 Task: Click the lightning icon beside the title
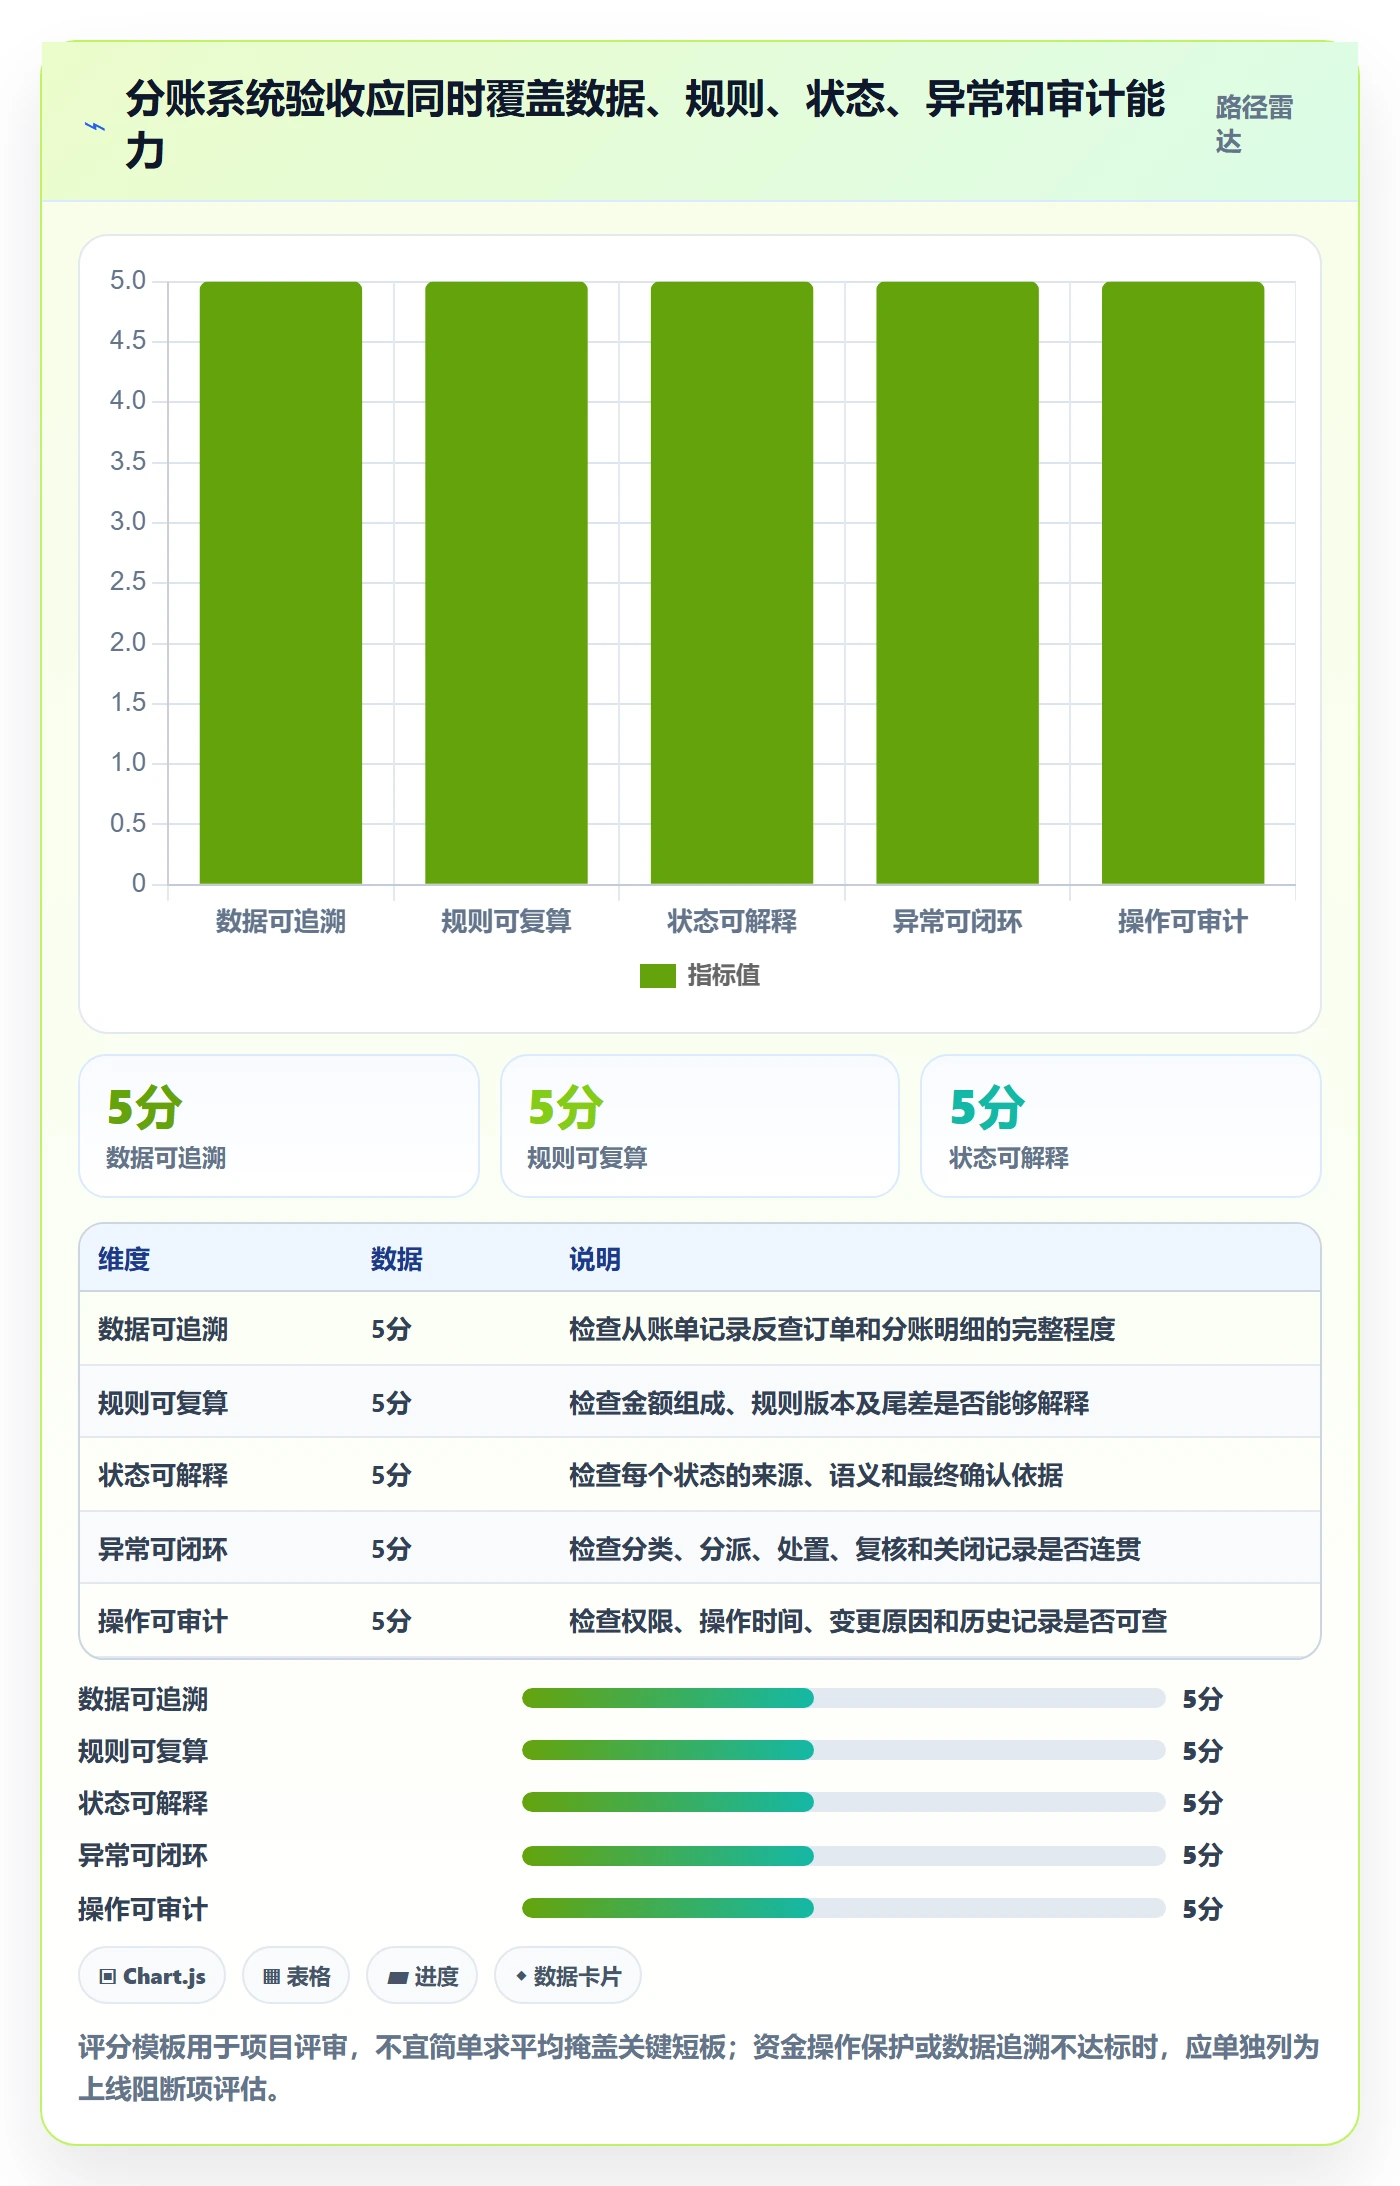[x=95, y=126]
